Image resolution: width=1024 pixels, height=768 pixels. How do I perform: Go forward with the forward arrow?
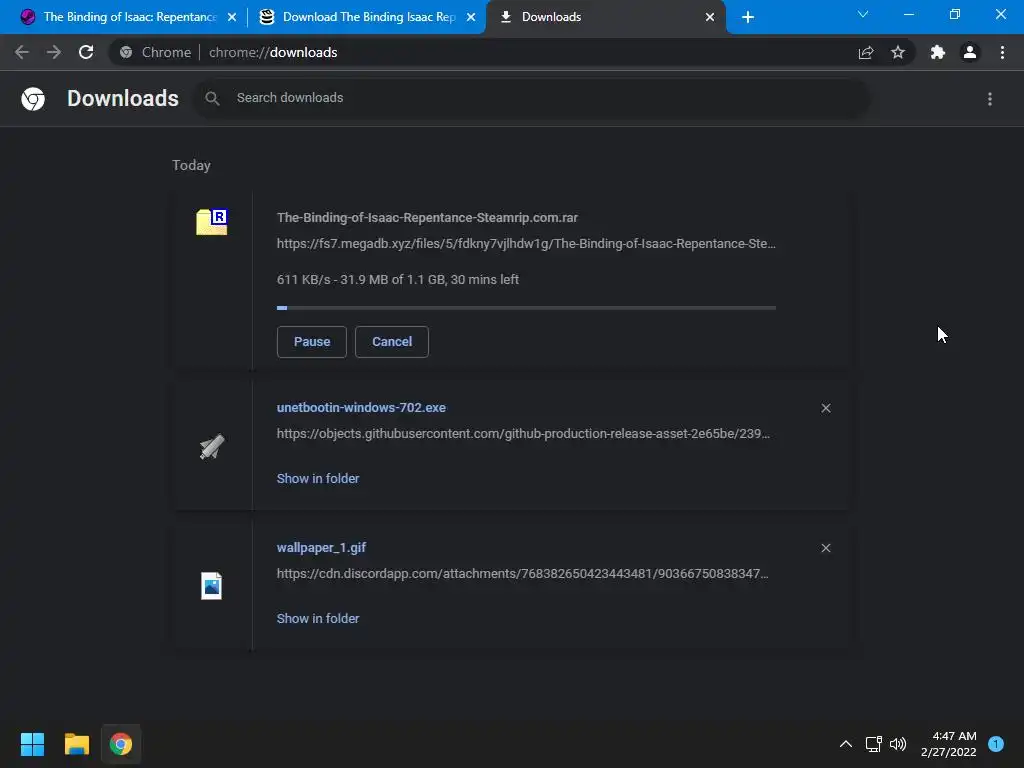point(54,52)
